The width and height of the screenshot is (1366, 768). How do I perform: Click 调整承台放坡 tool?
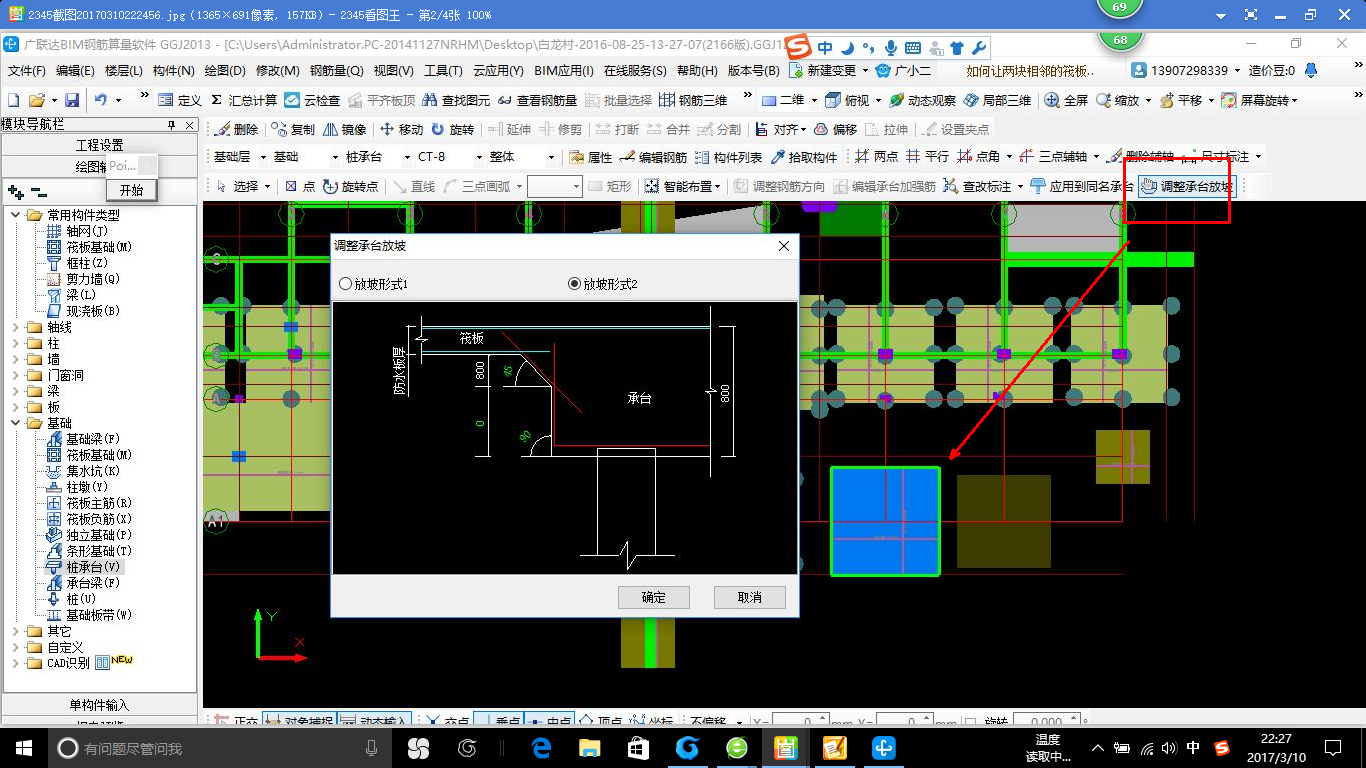point(1187,186)
